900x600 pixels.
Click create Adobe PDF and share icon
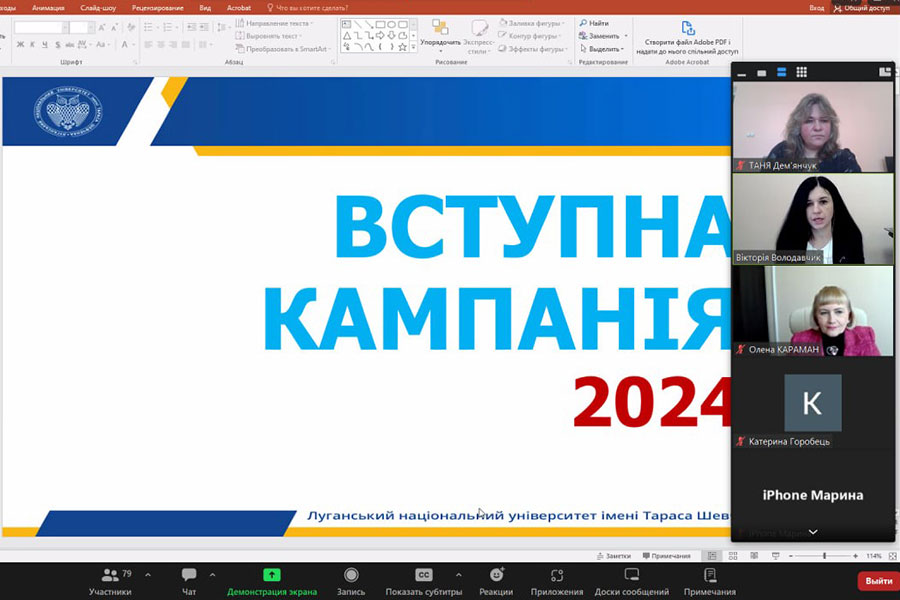coord(688,28)
